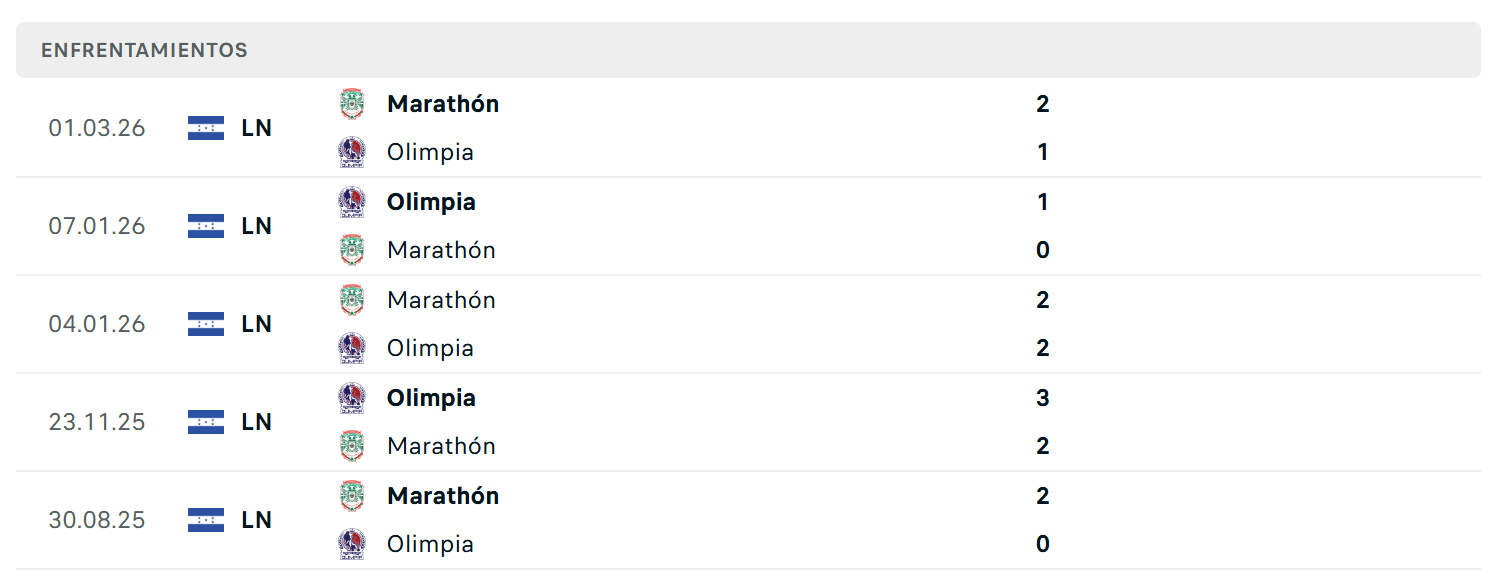Click Olimpia score 3 in 23.11.25 match

[1043, 398]
